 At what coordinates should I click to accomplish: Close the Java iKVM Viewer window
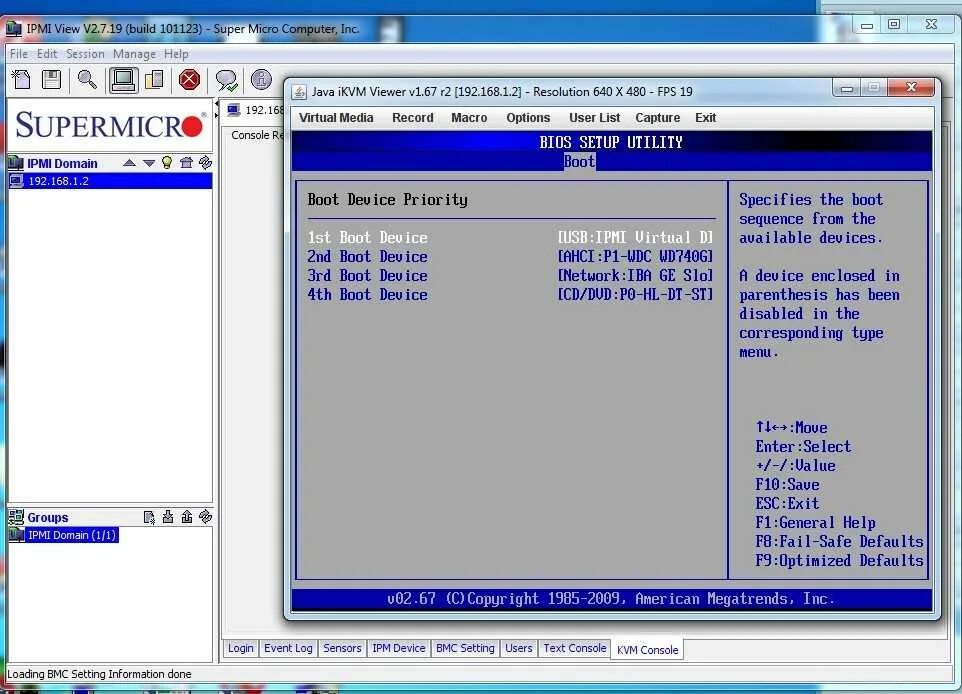[x=911, y=87]
